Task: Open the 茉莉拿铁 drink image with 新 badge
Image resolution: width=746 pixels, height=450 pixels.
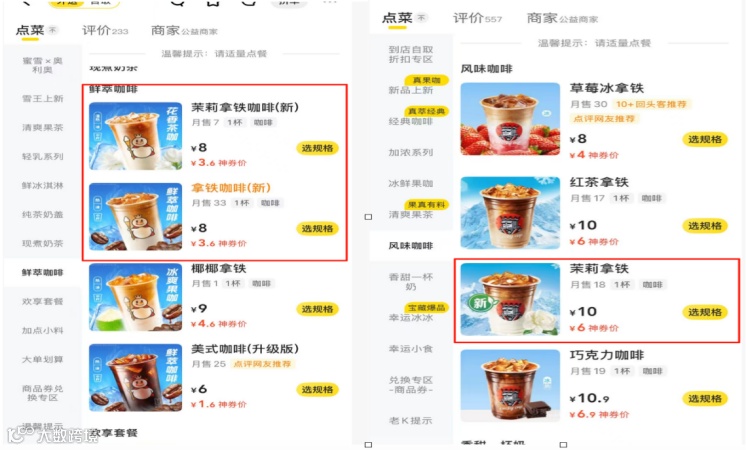Action: click(510, 299)
